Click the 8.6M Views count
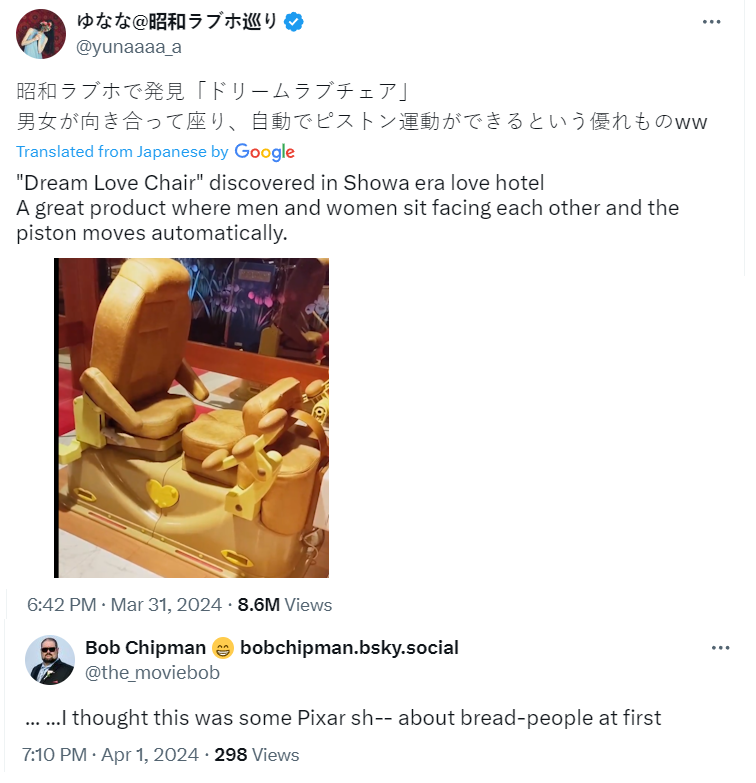This screenshot has height=783, width=756. [x=285, y=605]
